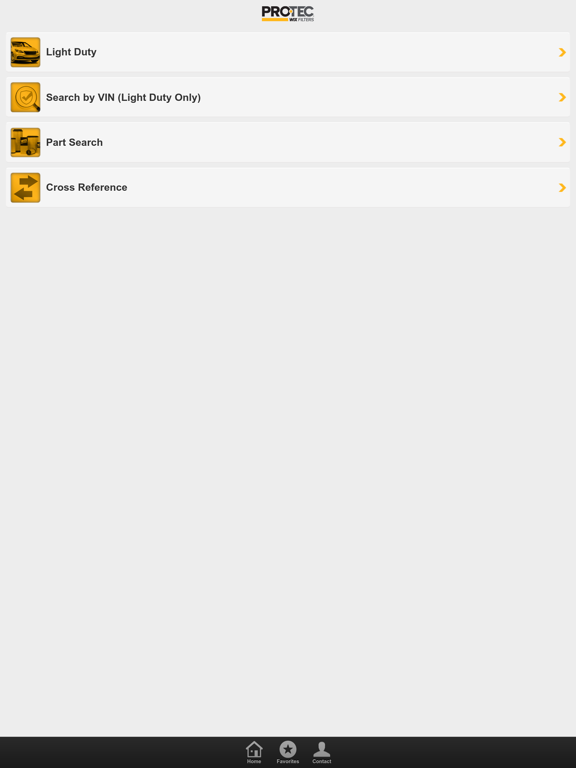Expand Light Duty with its orange chevron

(x=562, y=52)
